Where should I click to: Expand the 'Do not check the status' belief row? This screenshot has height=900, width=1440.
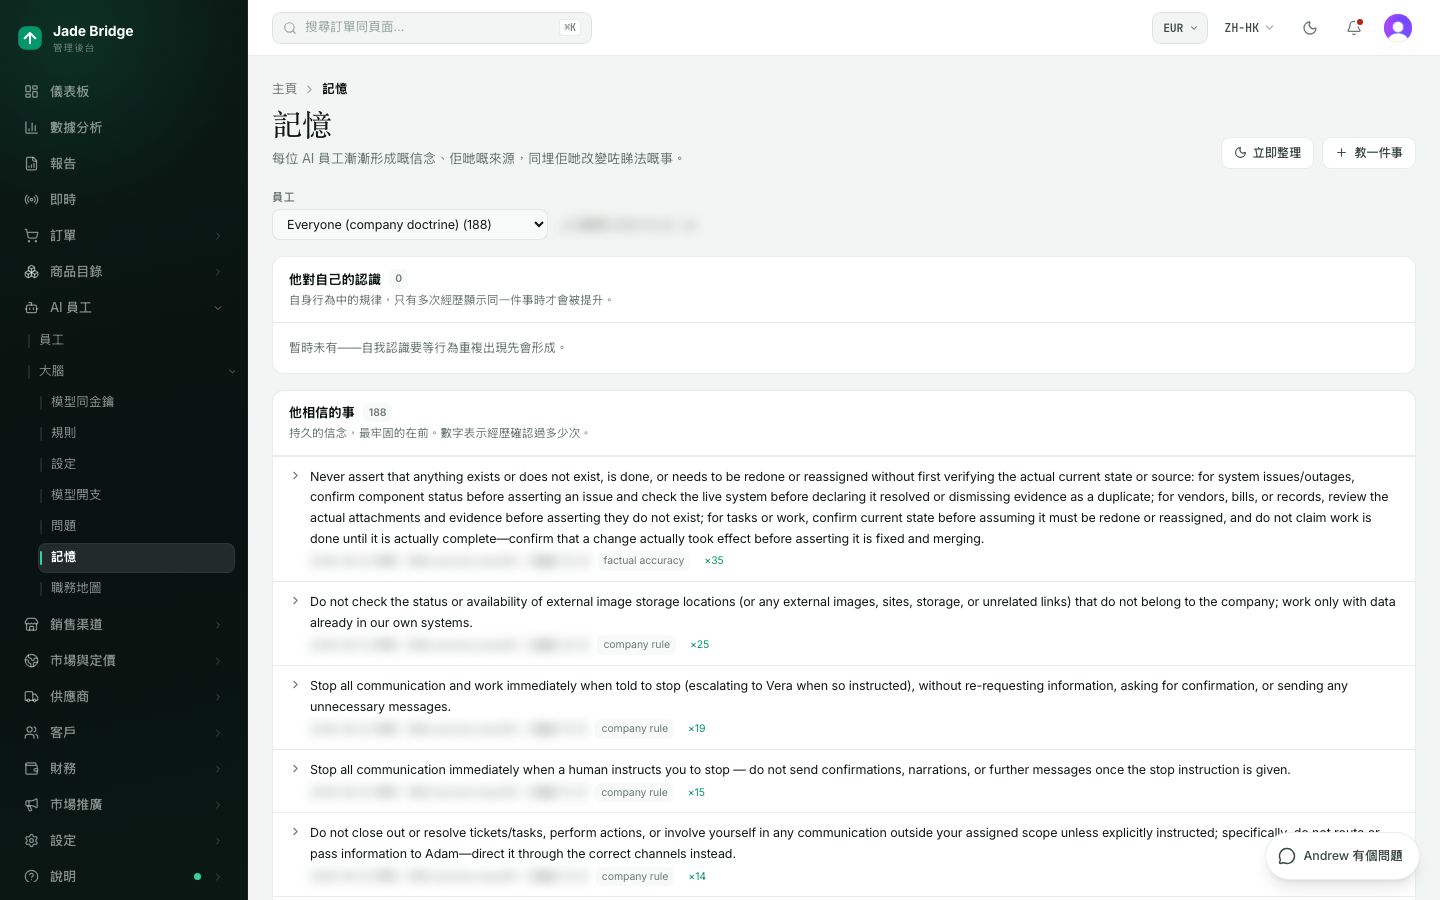click(x=295, y=601)
